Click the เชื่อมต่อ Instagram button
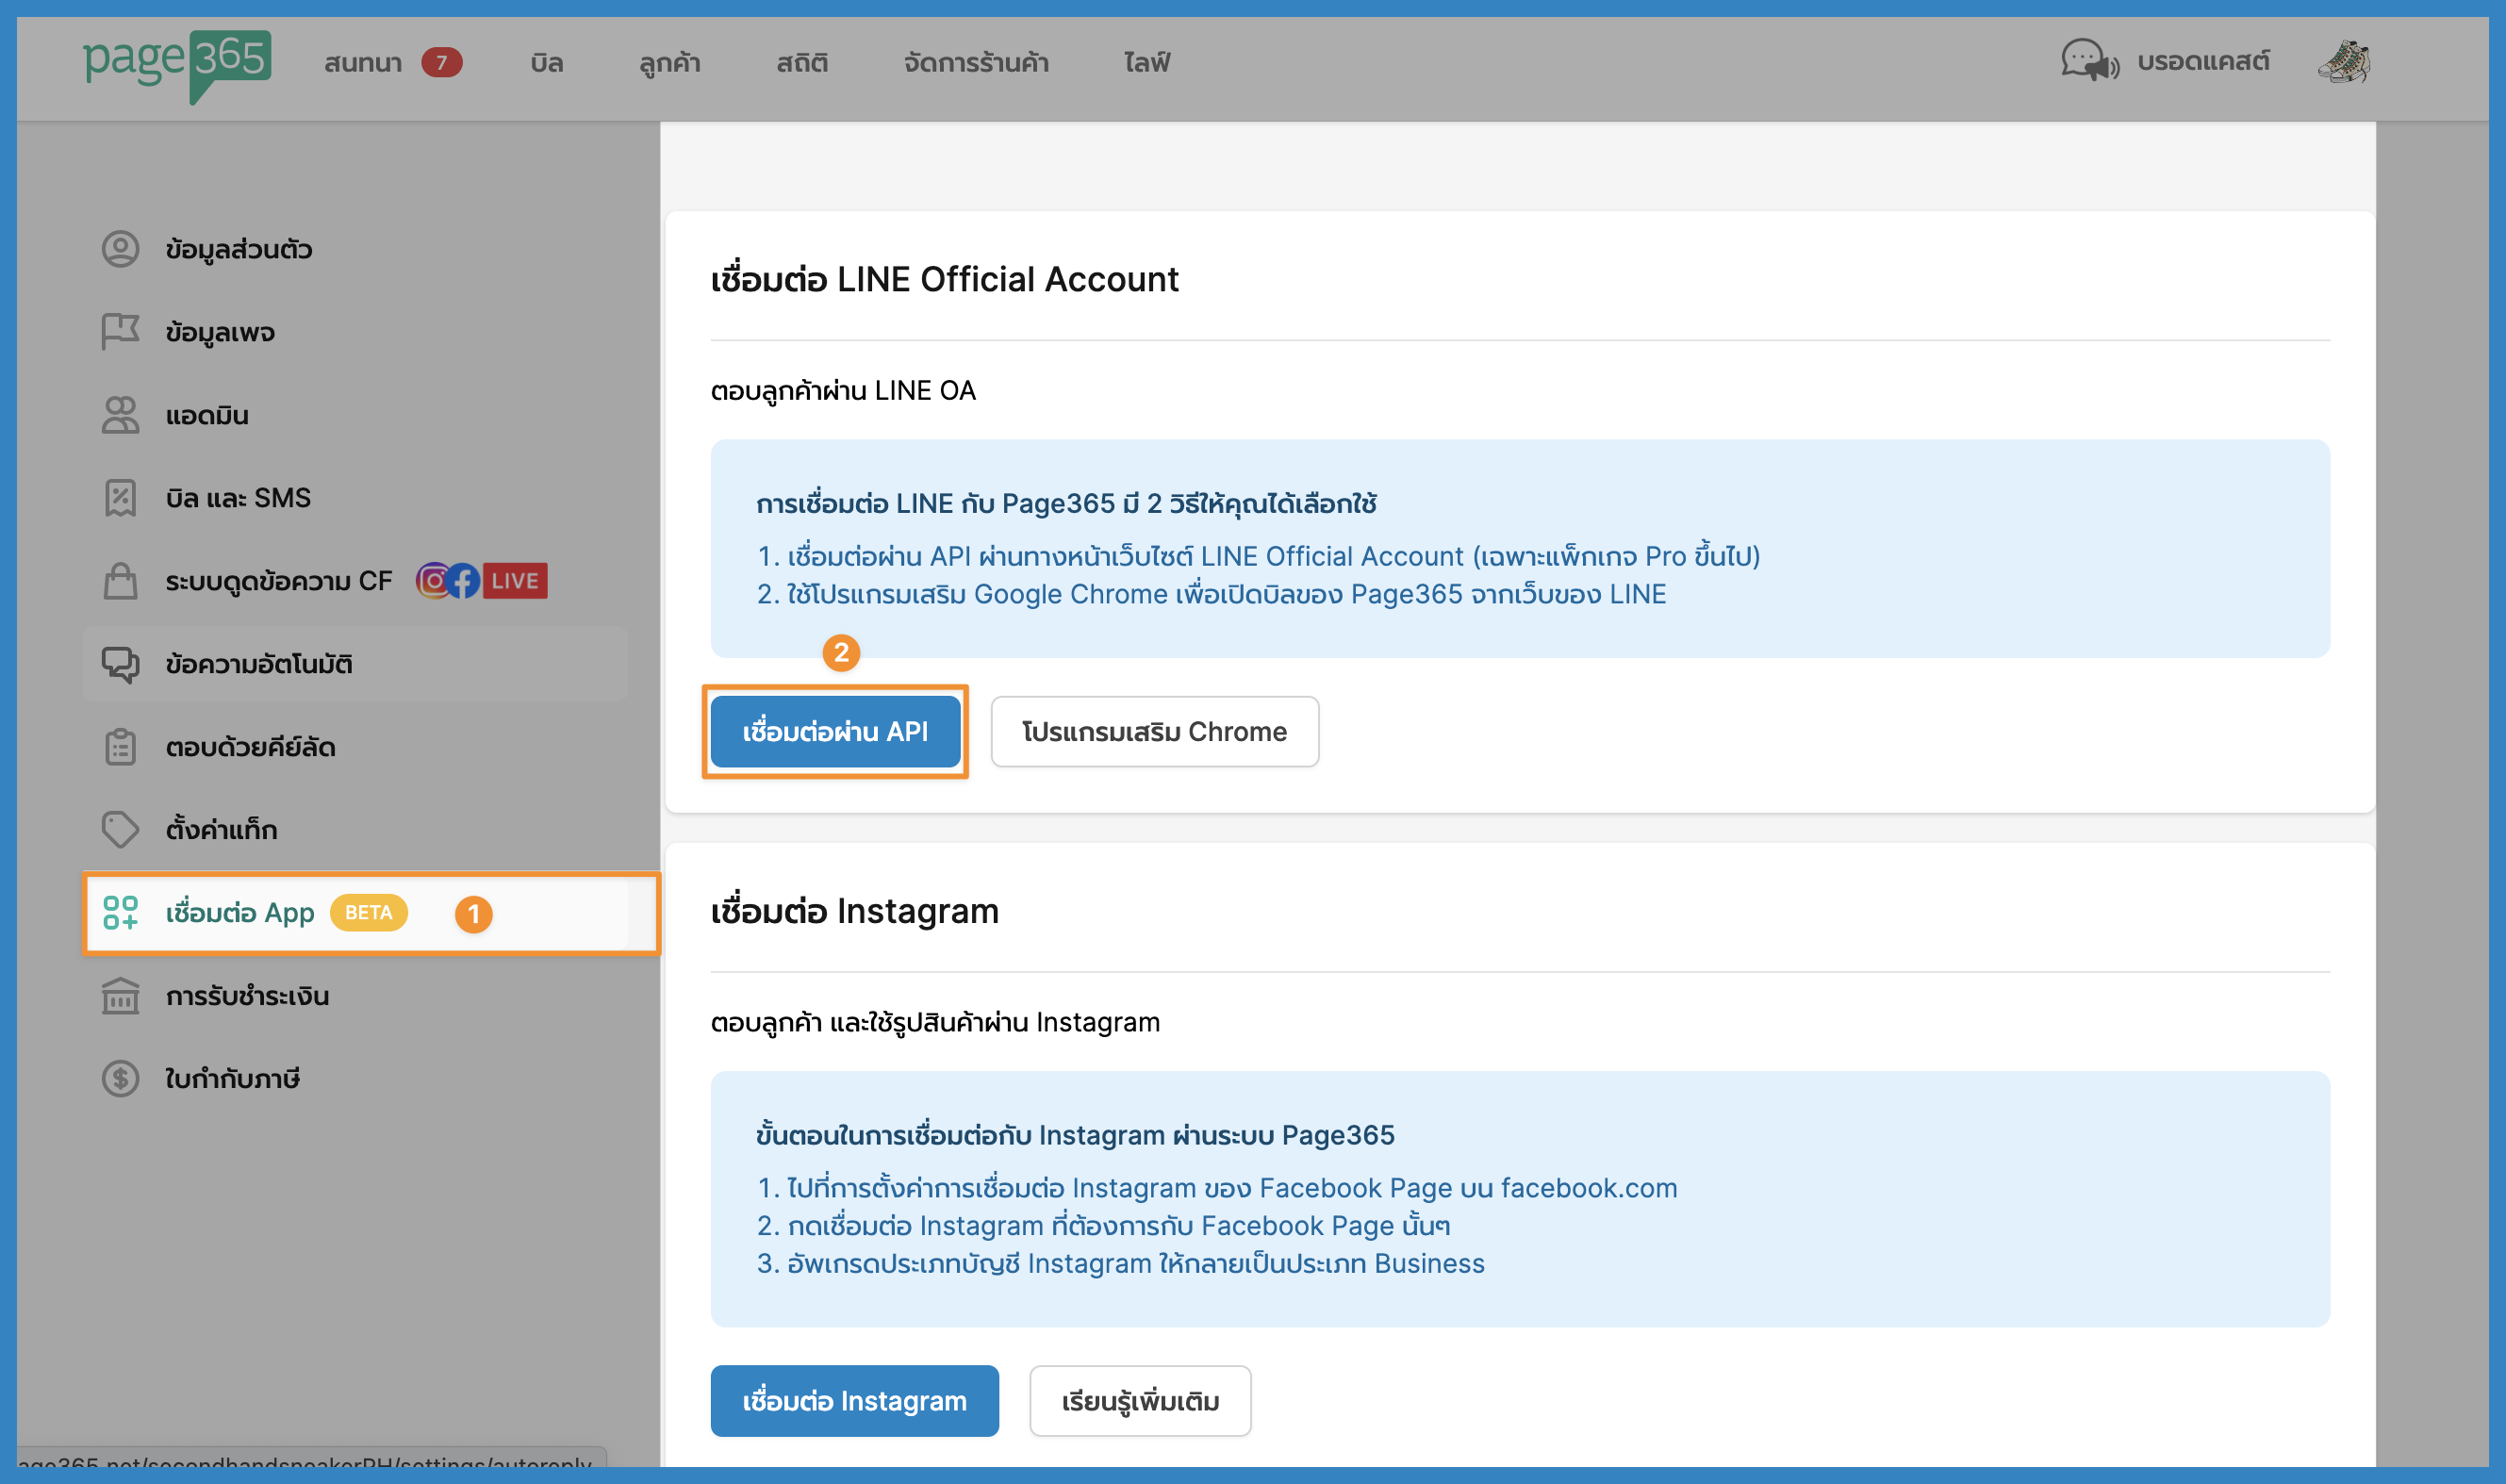The height and width of the screenshot is (1484, 2506). [x=854, y=1401]
